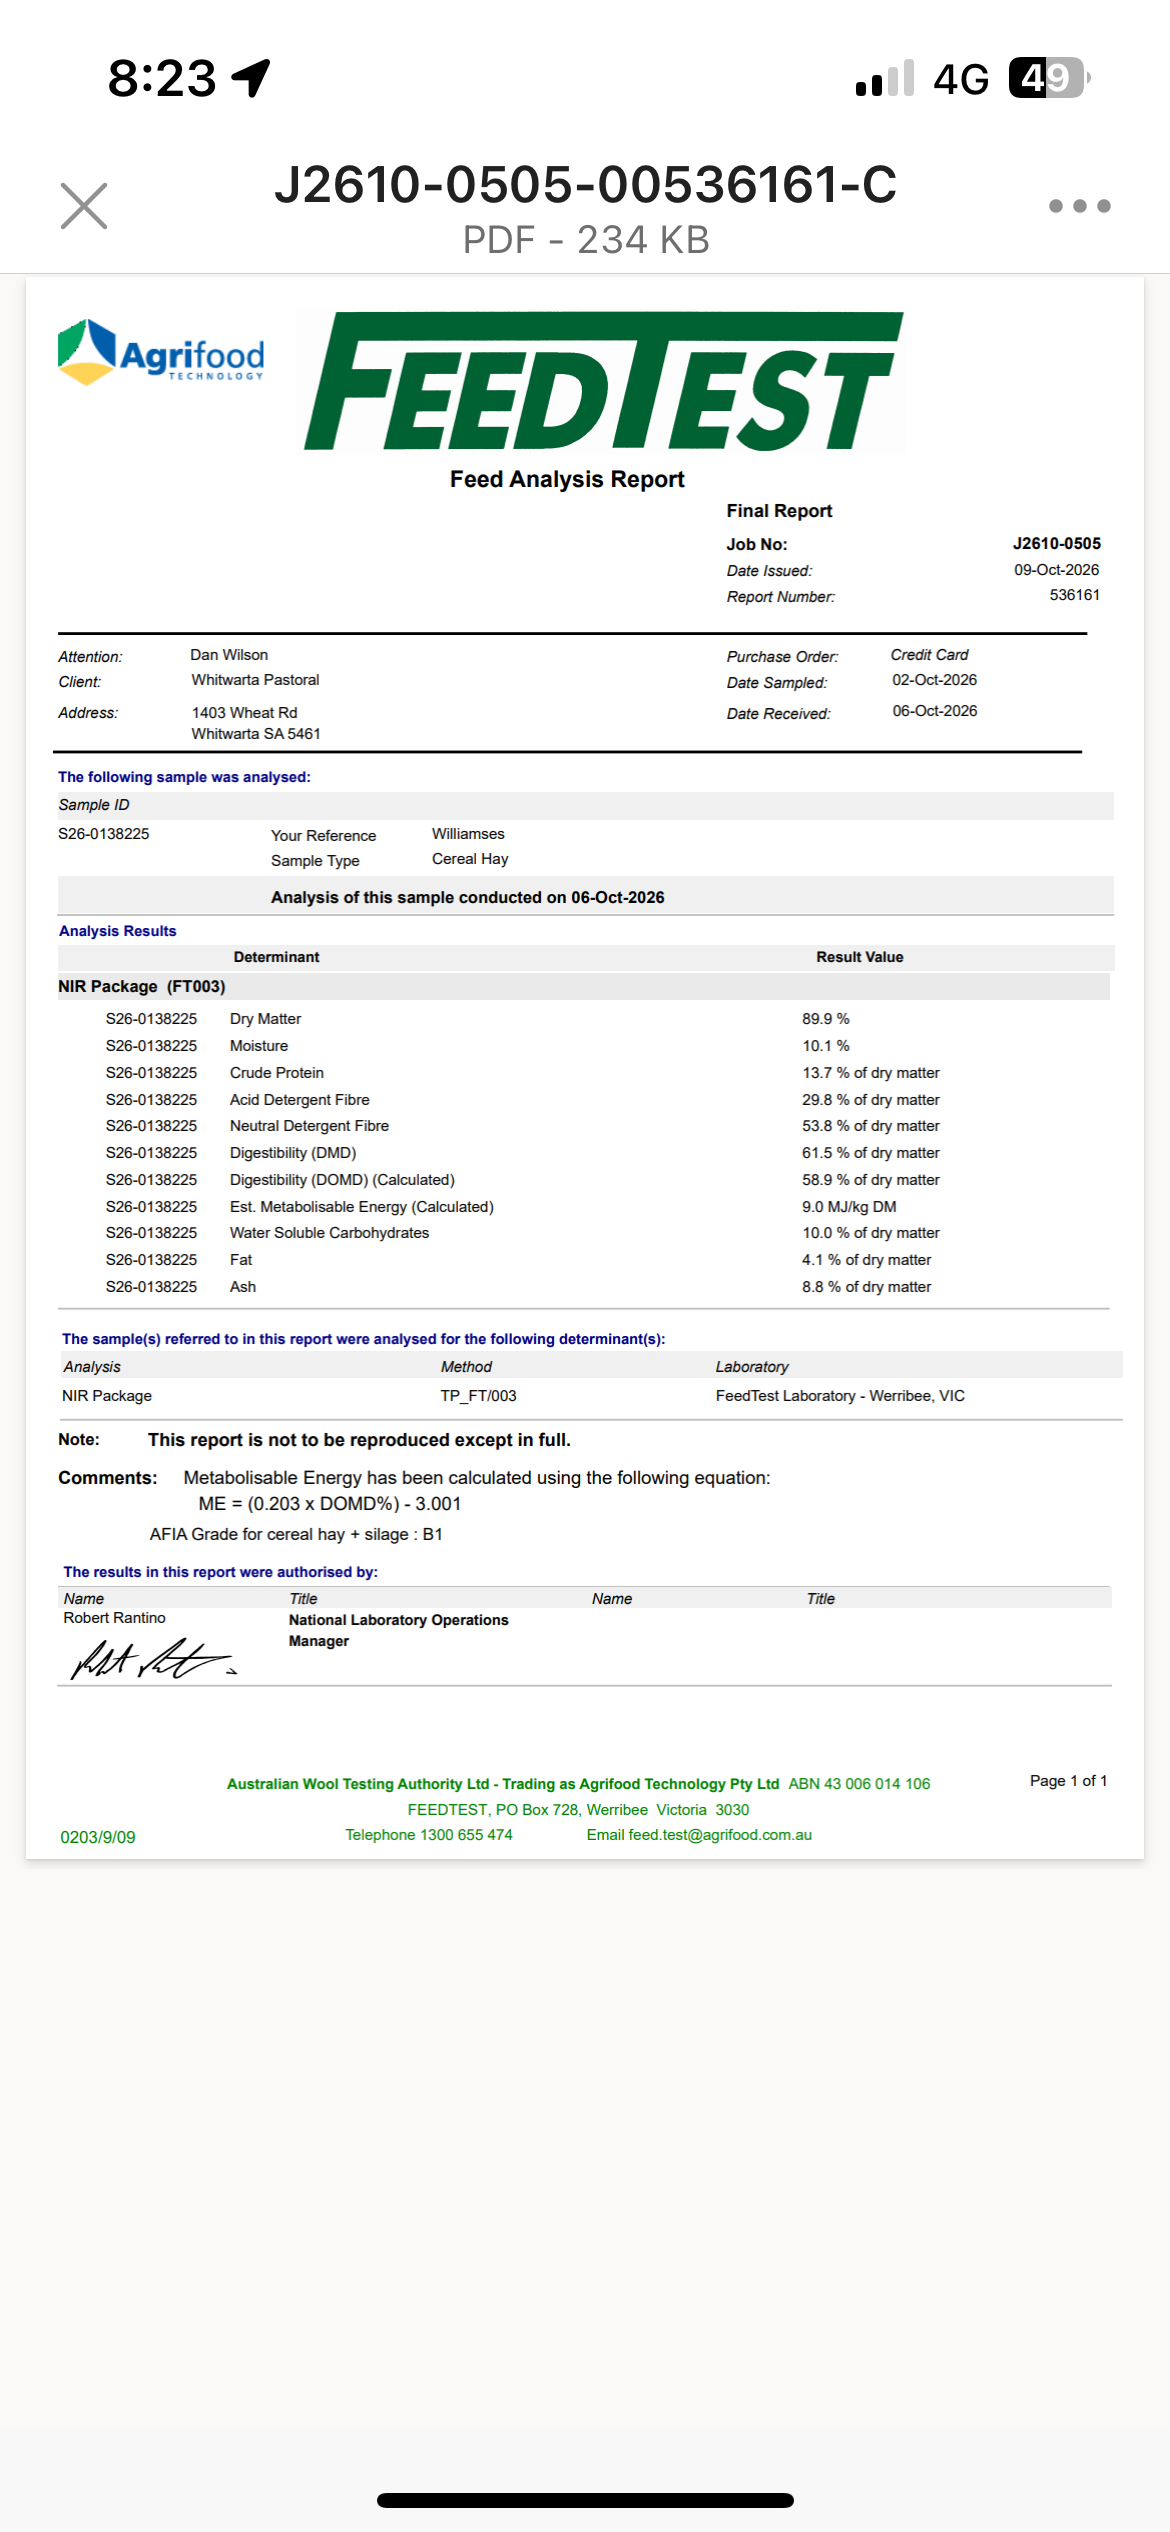
Task: Select the Fat result 4.1 %
Action: [866, 1260]
